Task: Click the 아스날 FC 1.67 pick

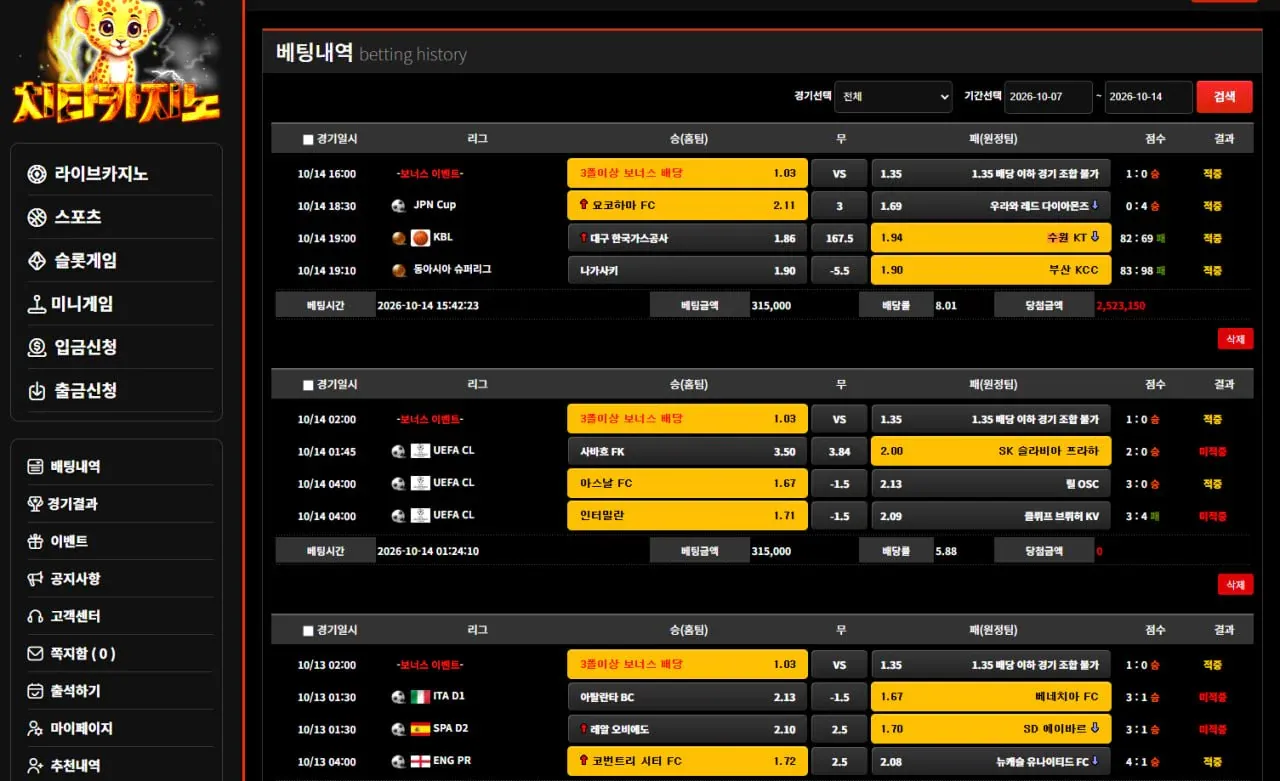Action: pyautogui.click(x=687, y=484)
